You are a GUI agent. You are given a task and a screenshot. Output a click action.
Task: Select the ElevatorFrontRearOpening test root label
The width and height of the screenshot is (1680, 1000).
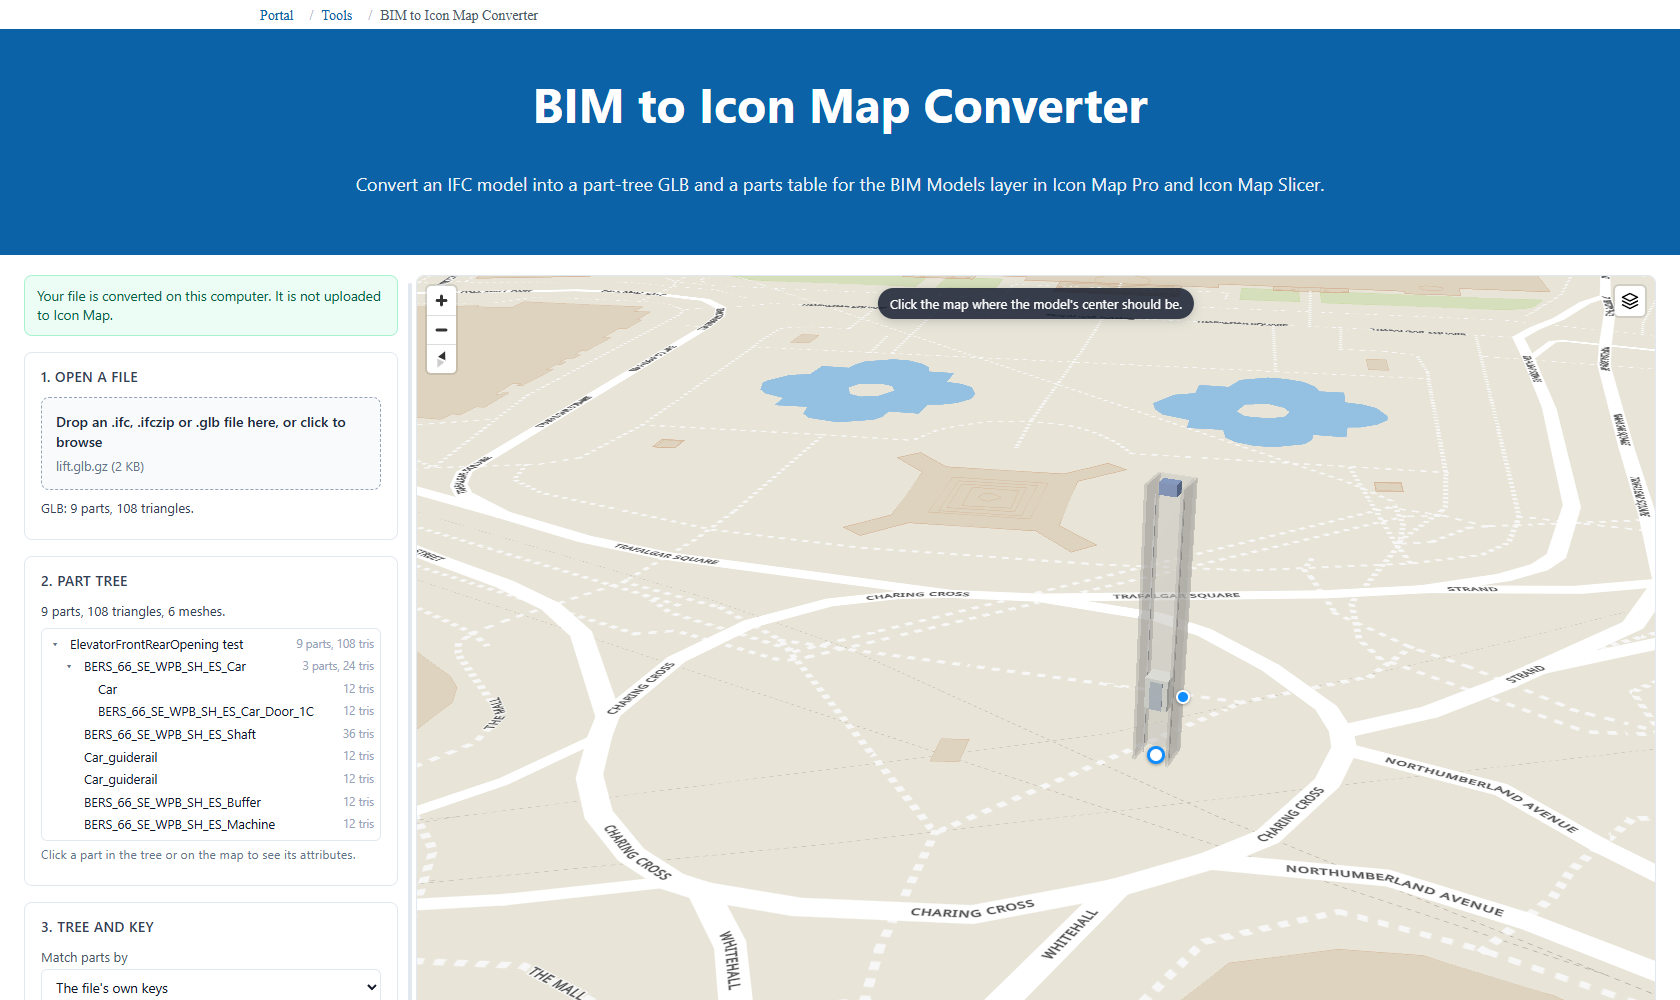(157, 645)
